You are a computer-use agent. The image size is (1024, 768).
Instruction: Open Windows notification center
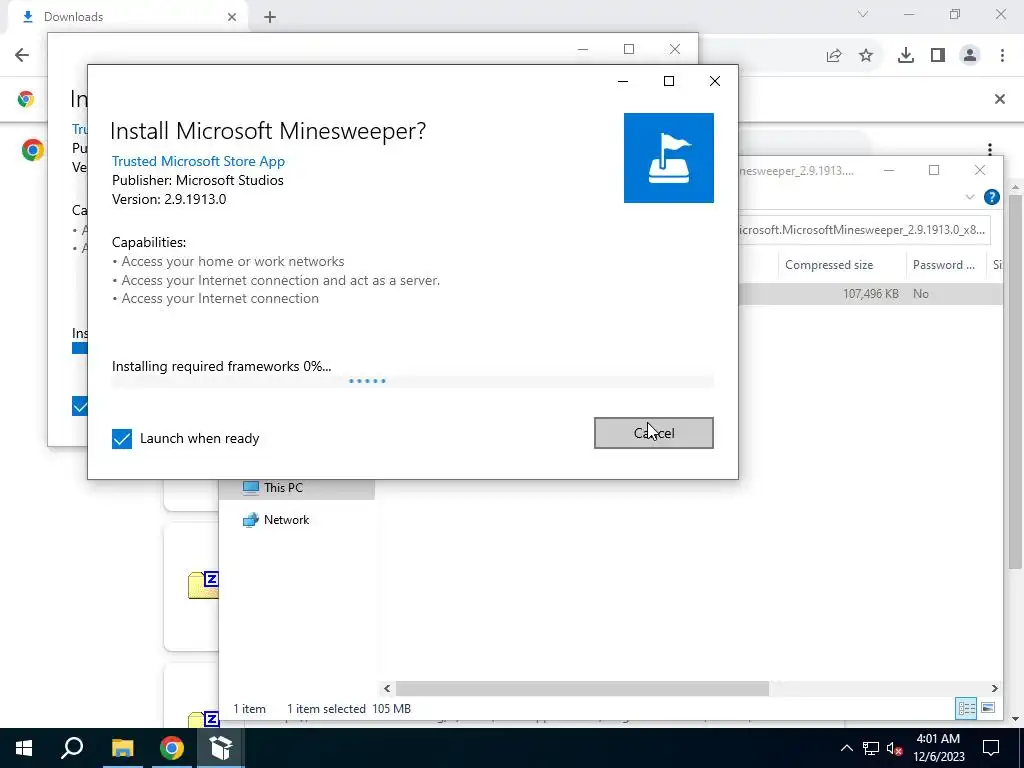click(x=991, y=748)
